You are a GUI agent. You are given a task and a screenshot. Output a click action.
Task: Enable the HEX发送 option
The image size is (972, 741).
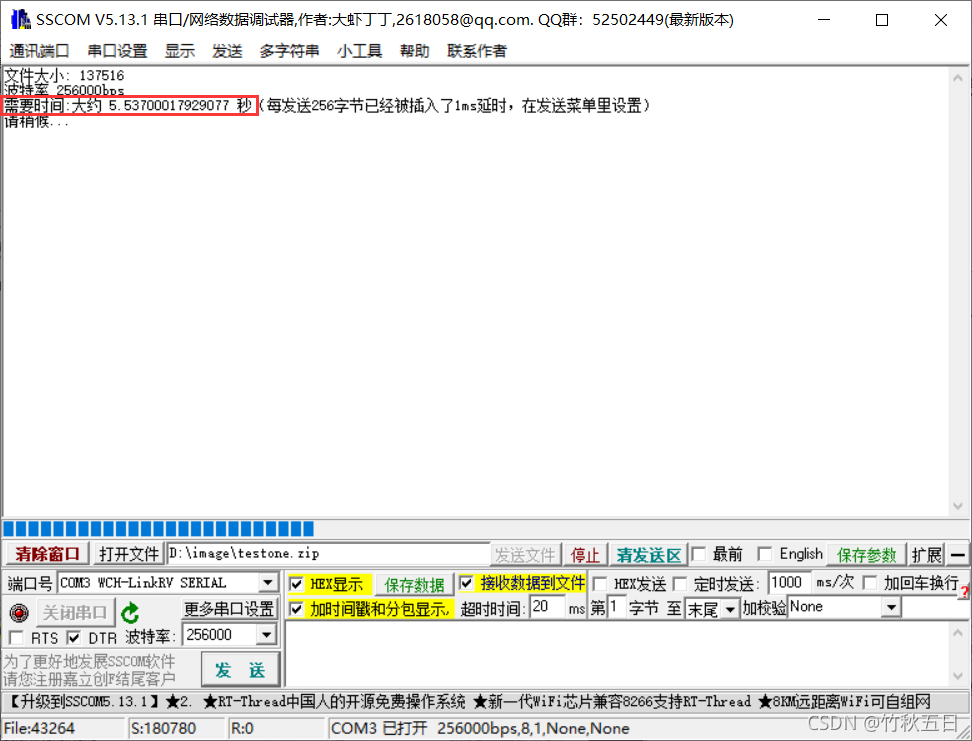pos(599,584)
